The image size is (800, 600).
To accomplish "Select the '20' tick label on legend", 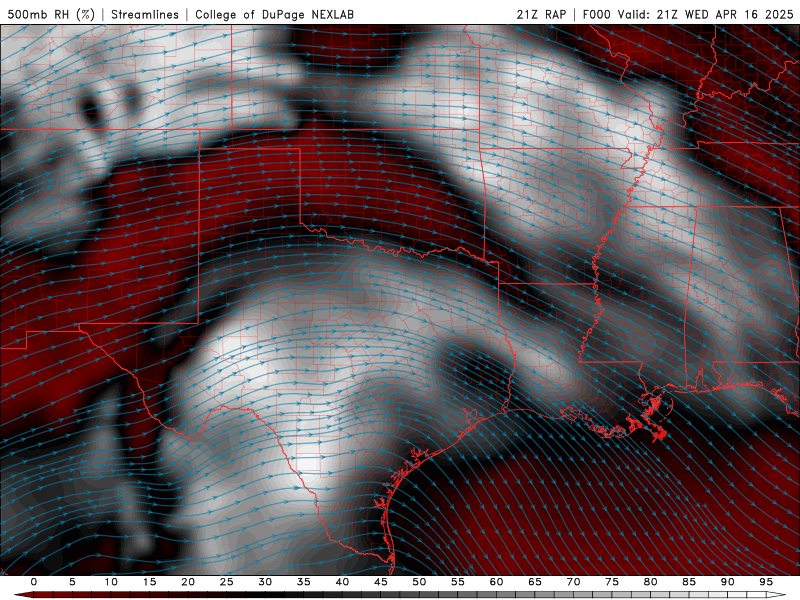I will (x=188, y=582).
